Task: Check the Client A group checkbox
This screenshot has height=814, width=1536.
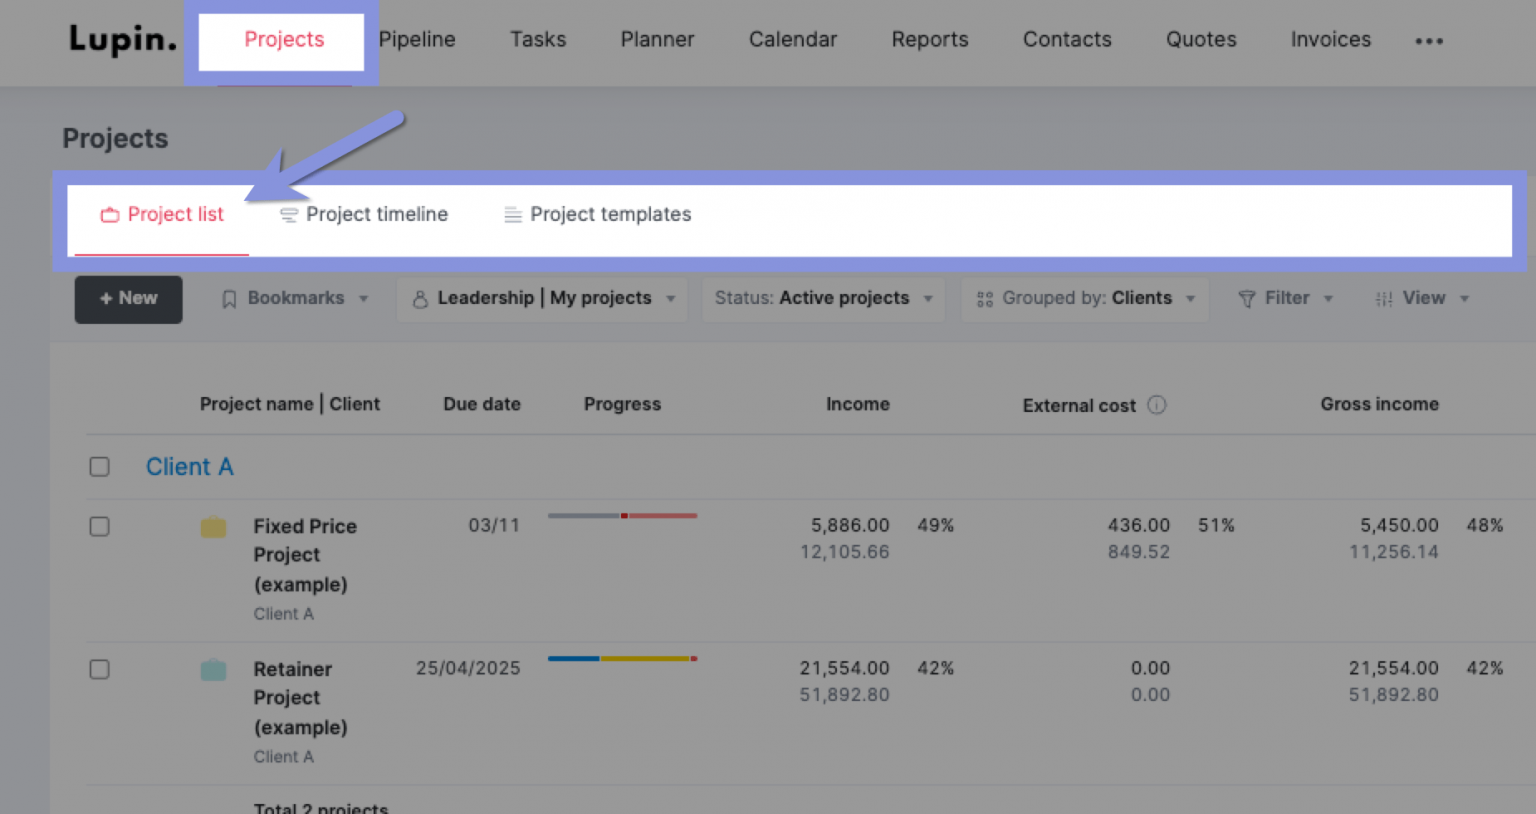Action: (99, 466)
